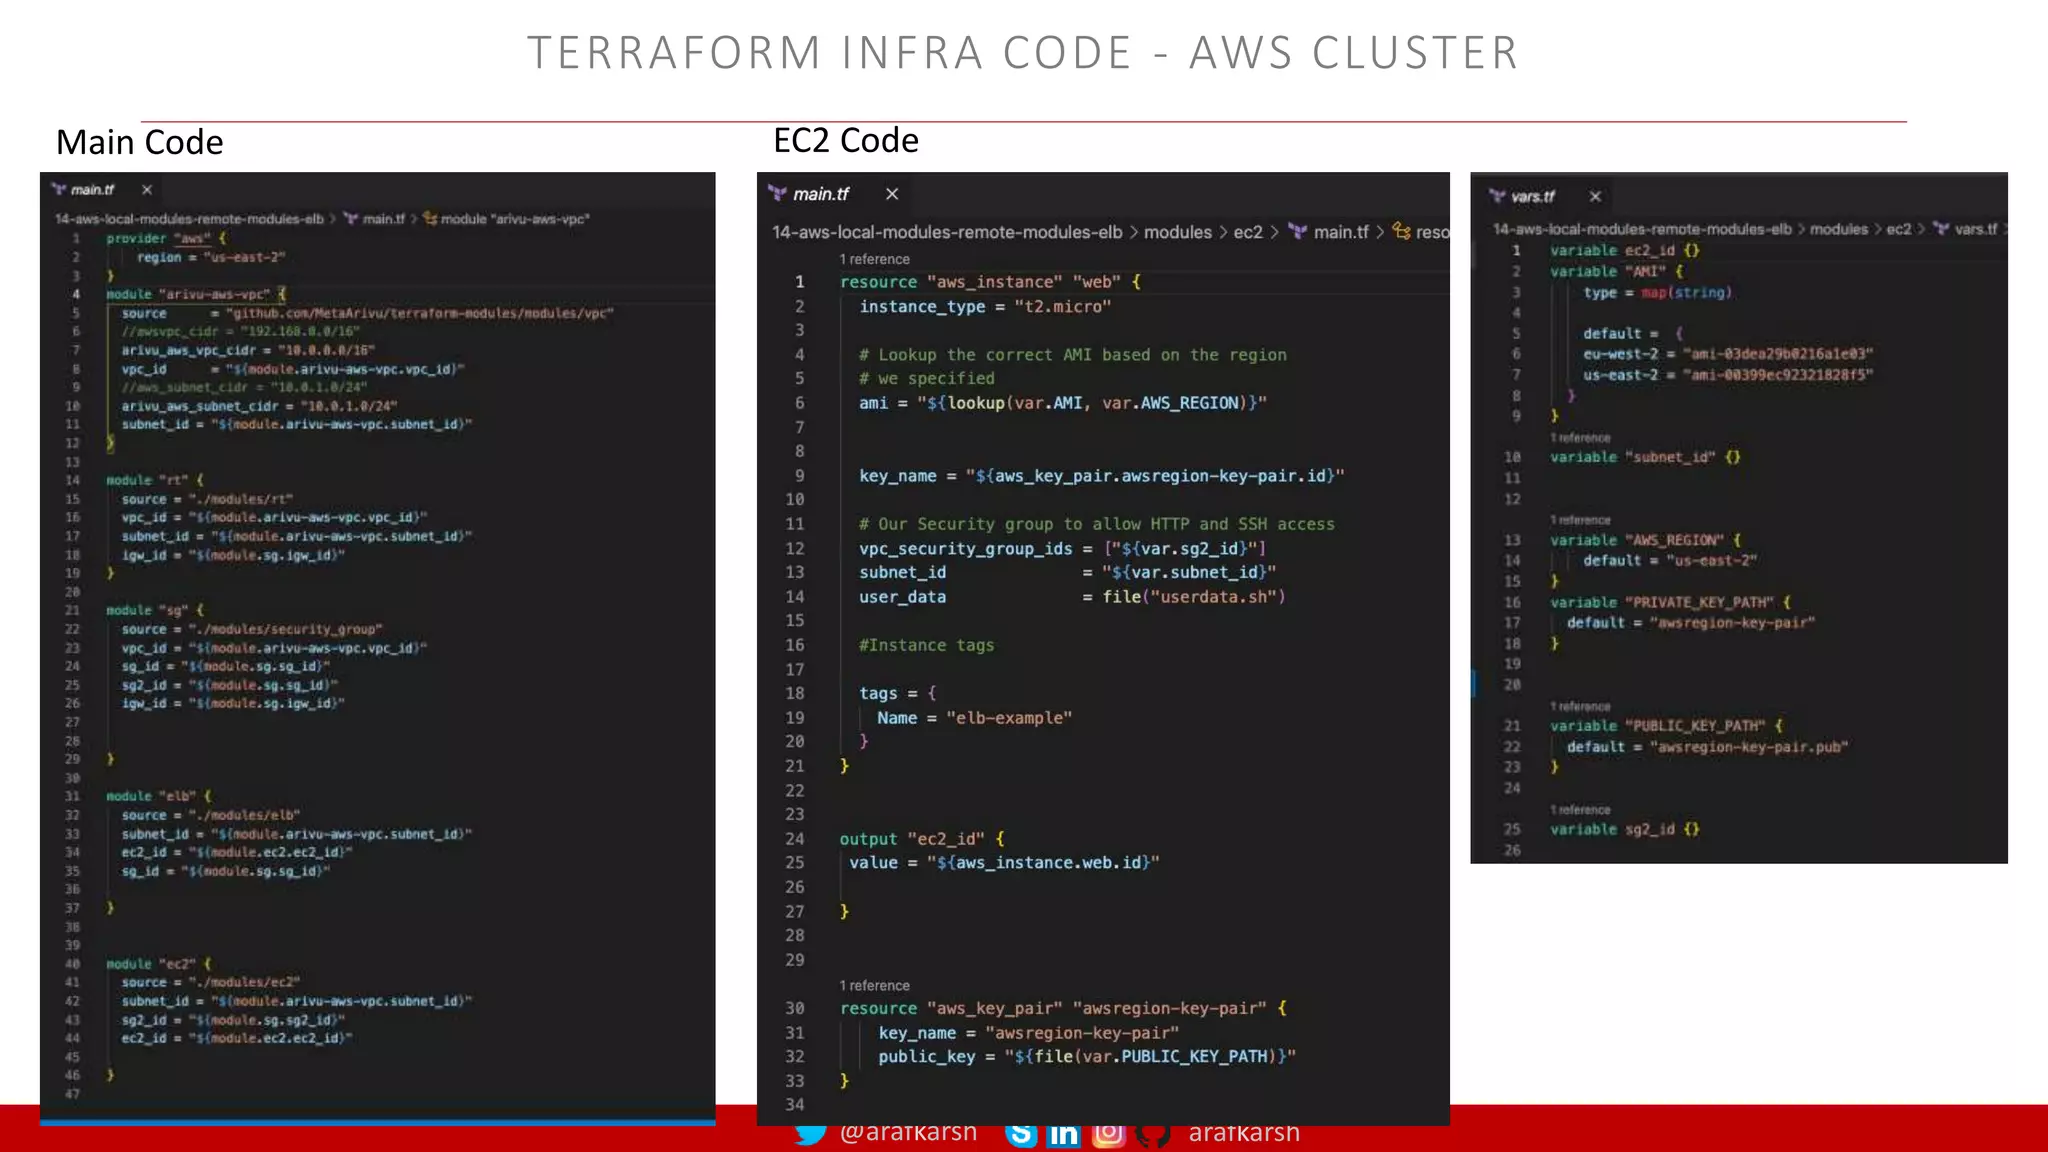This screenshot has width=2048, height=1152.
Task: Click the Twitter bird icon in footer
Action: [x=810, y=1133]
